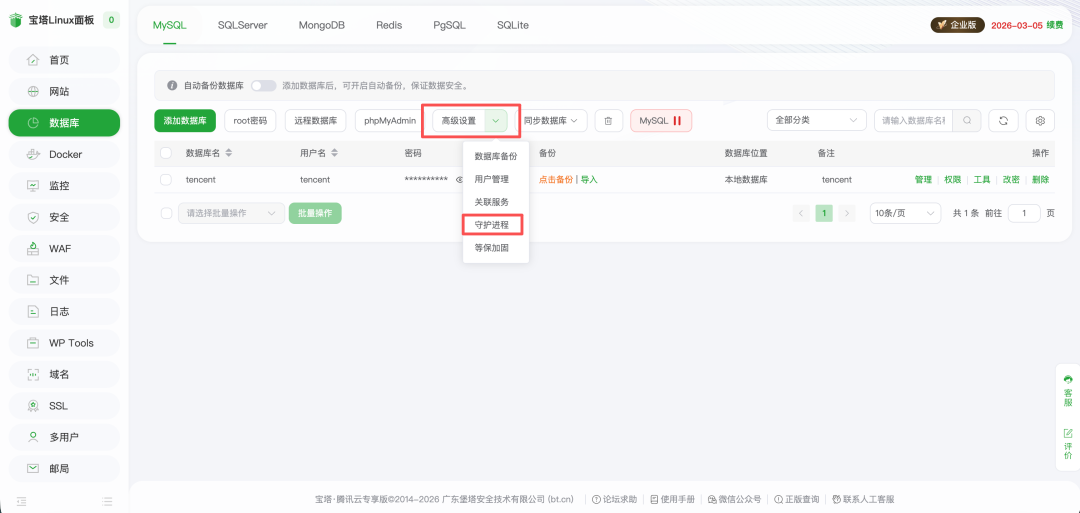1080x513 pixels.
Task: Switch to the PgSQL tab
Action: [x=450, y=25]
